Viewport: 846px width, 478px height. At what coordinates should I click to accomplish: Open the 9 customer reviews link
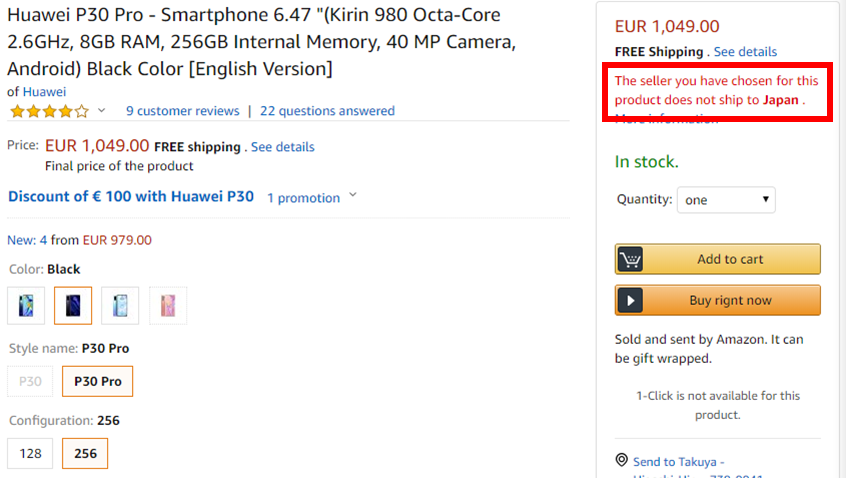(182, 111)
